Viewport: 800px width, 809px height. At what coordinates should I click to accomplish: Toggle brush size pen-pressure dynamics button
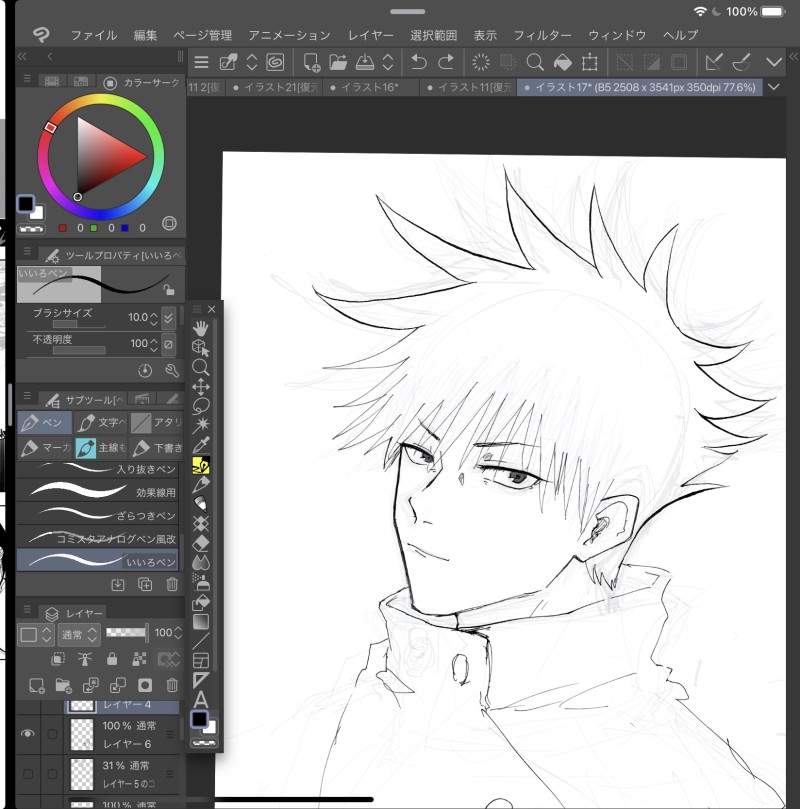(168, 317)
